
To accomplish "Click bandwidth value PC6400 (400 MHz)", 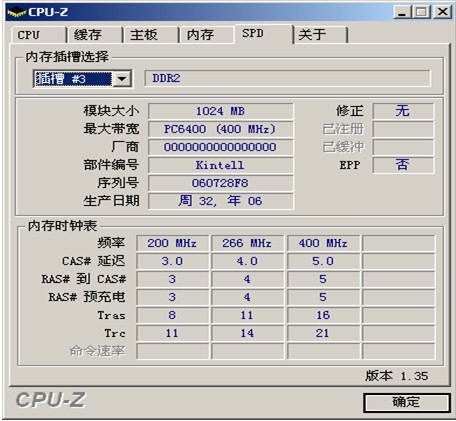I will [221, 129].
